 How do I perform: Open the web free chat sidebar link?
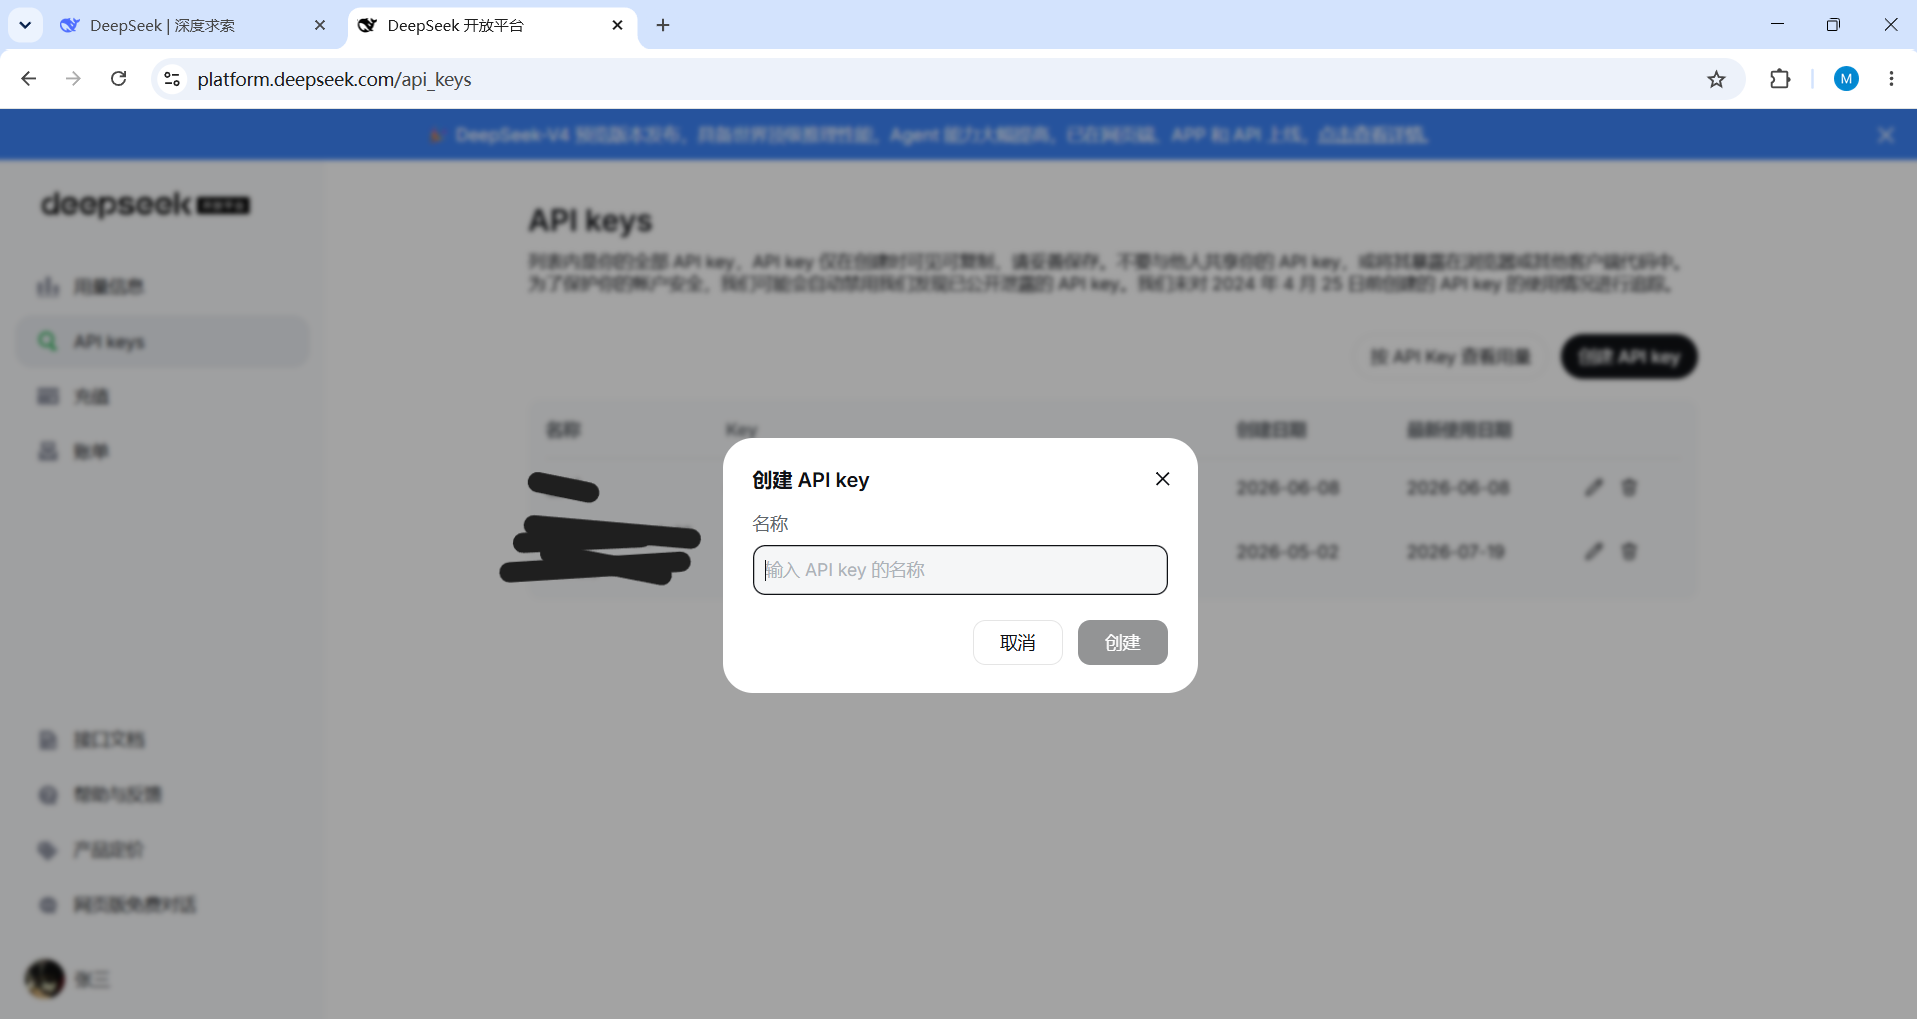[x=163, y=905]
